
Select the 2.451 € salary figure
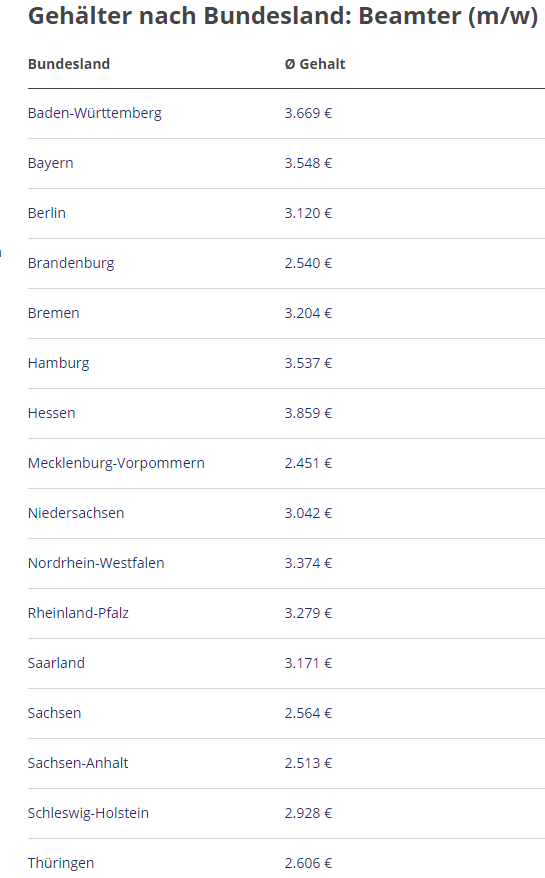308,463
